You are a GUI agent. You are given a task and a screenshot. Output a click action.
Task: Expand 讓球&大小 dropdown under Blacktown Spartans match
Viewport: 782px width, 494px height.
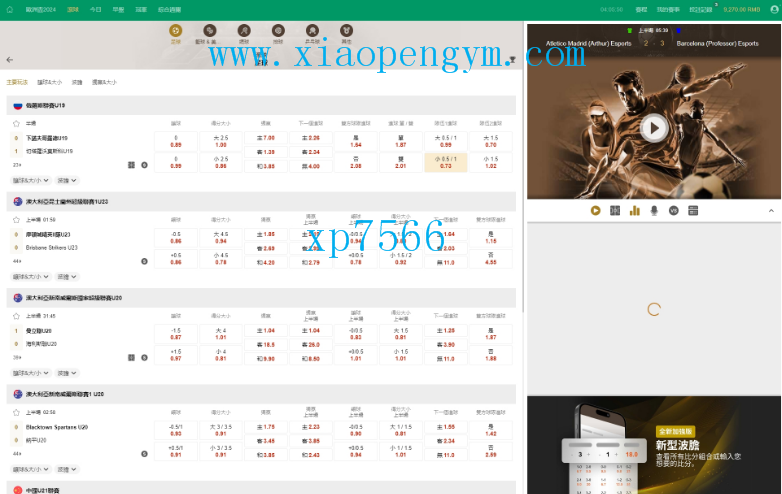click(x=31, y=469)
